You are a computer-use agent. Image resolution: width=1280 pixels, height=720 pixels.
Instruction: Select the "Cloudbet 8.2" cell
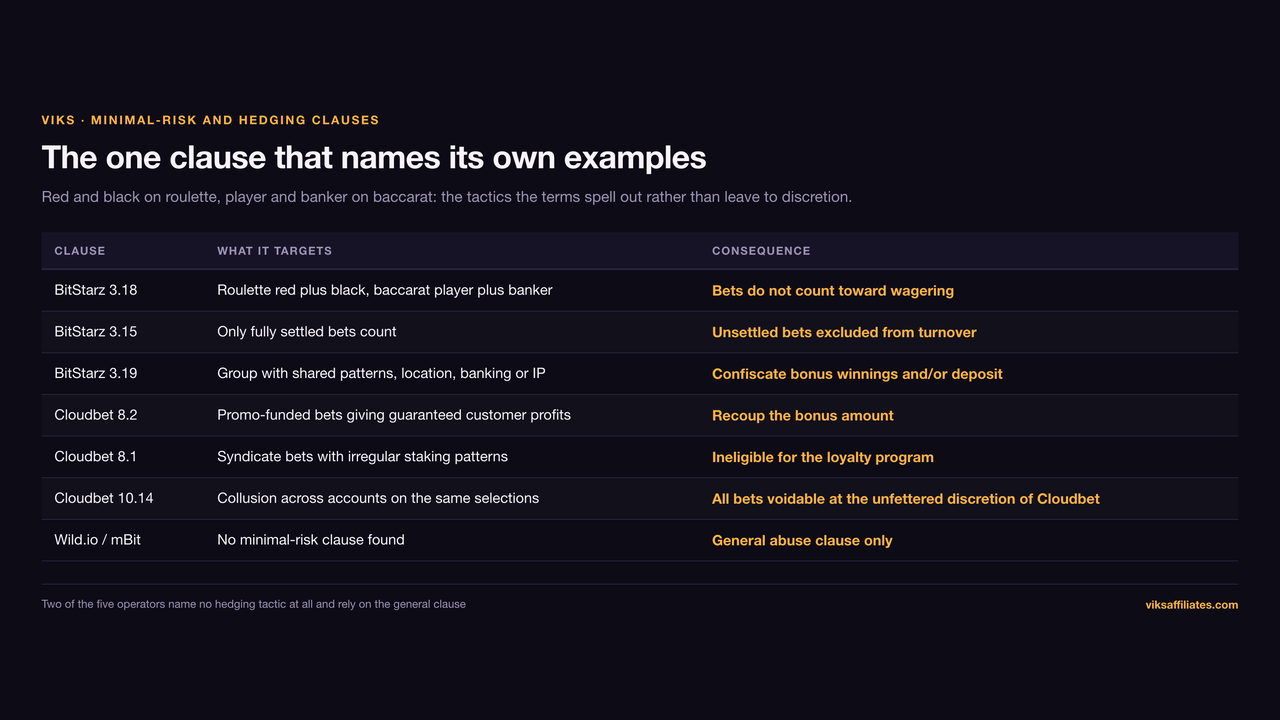point(95,415)
